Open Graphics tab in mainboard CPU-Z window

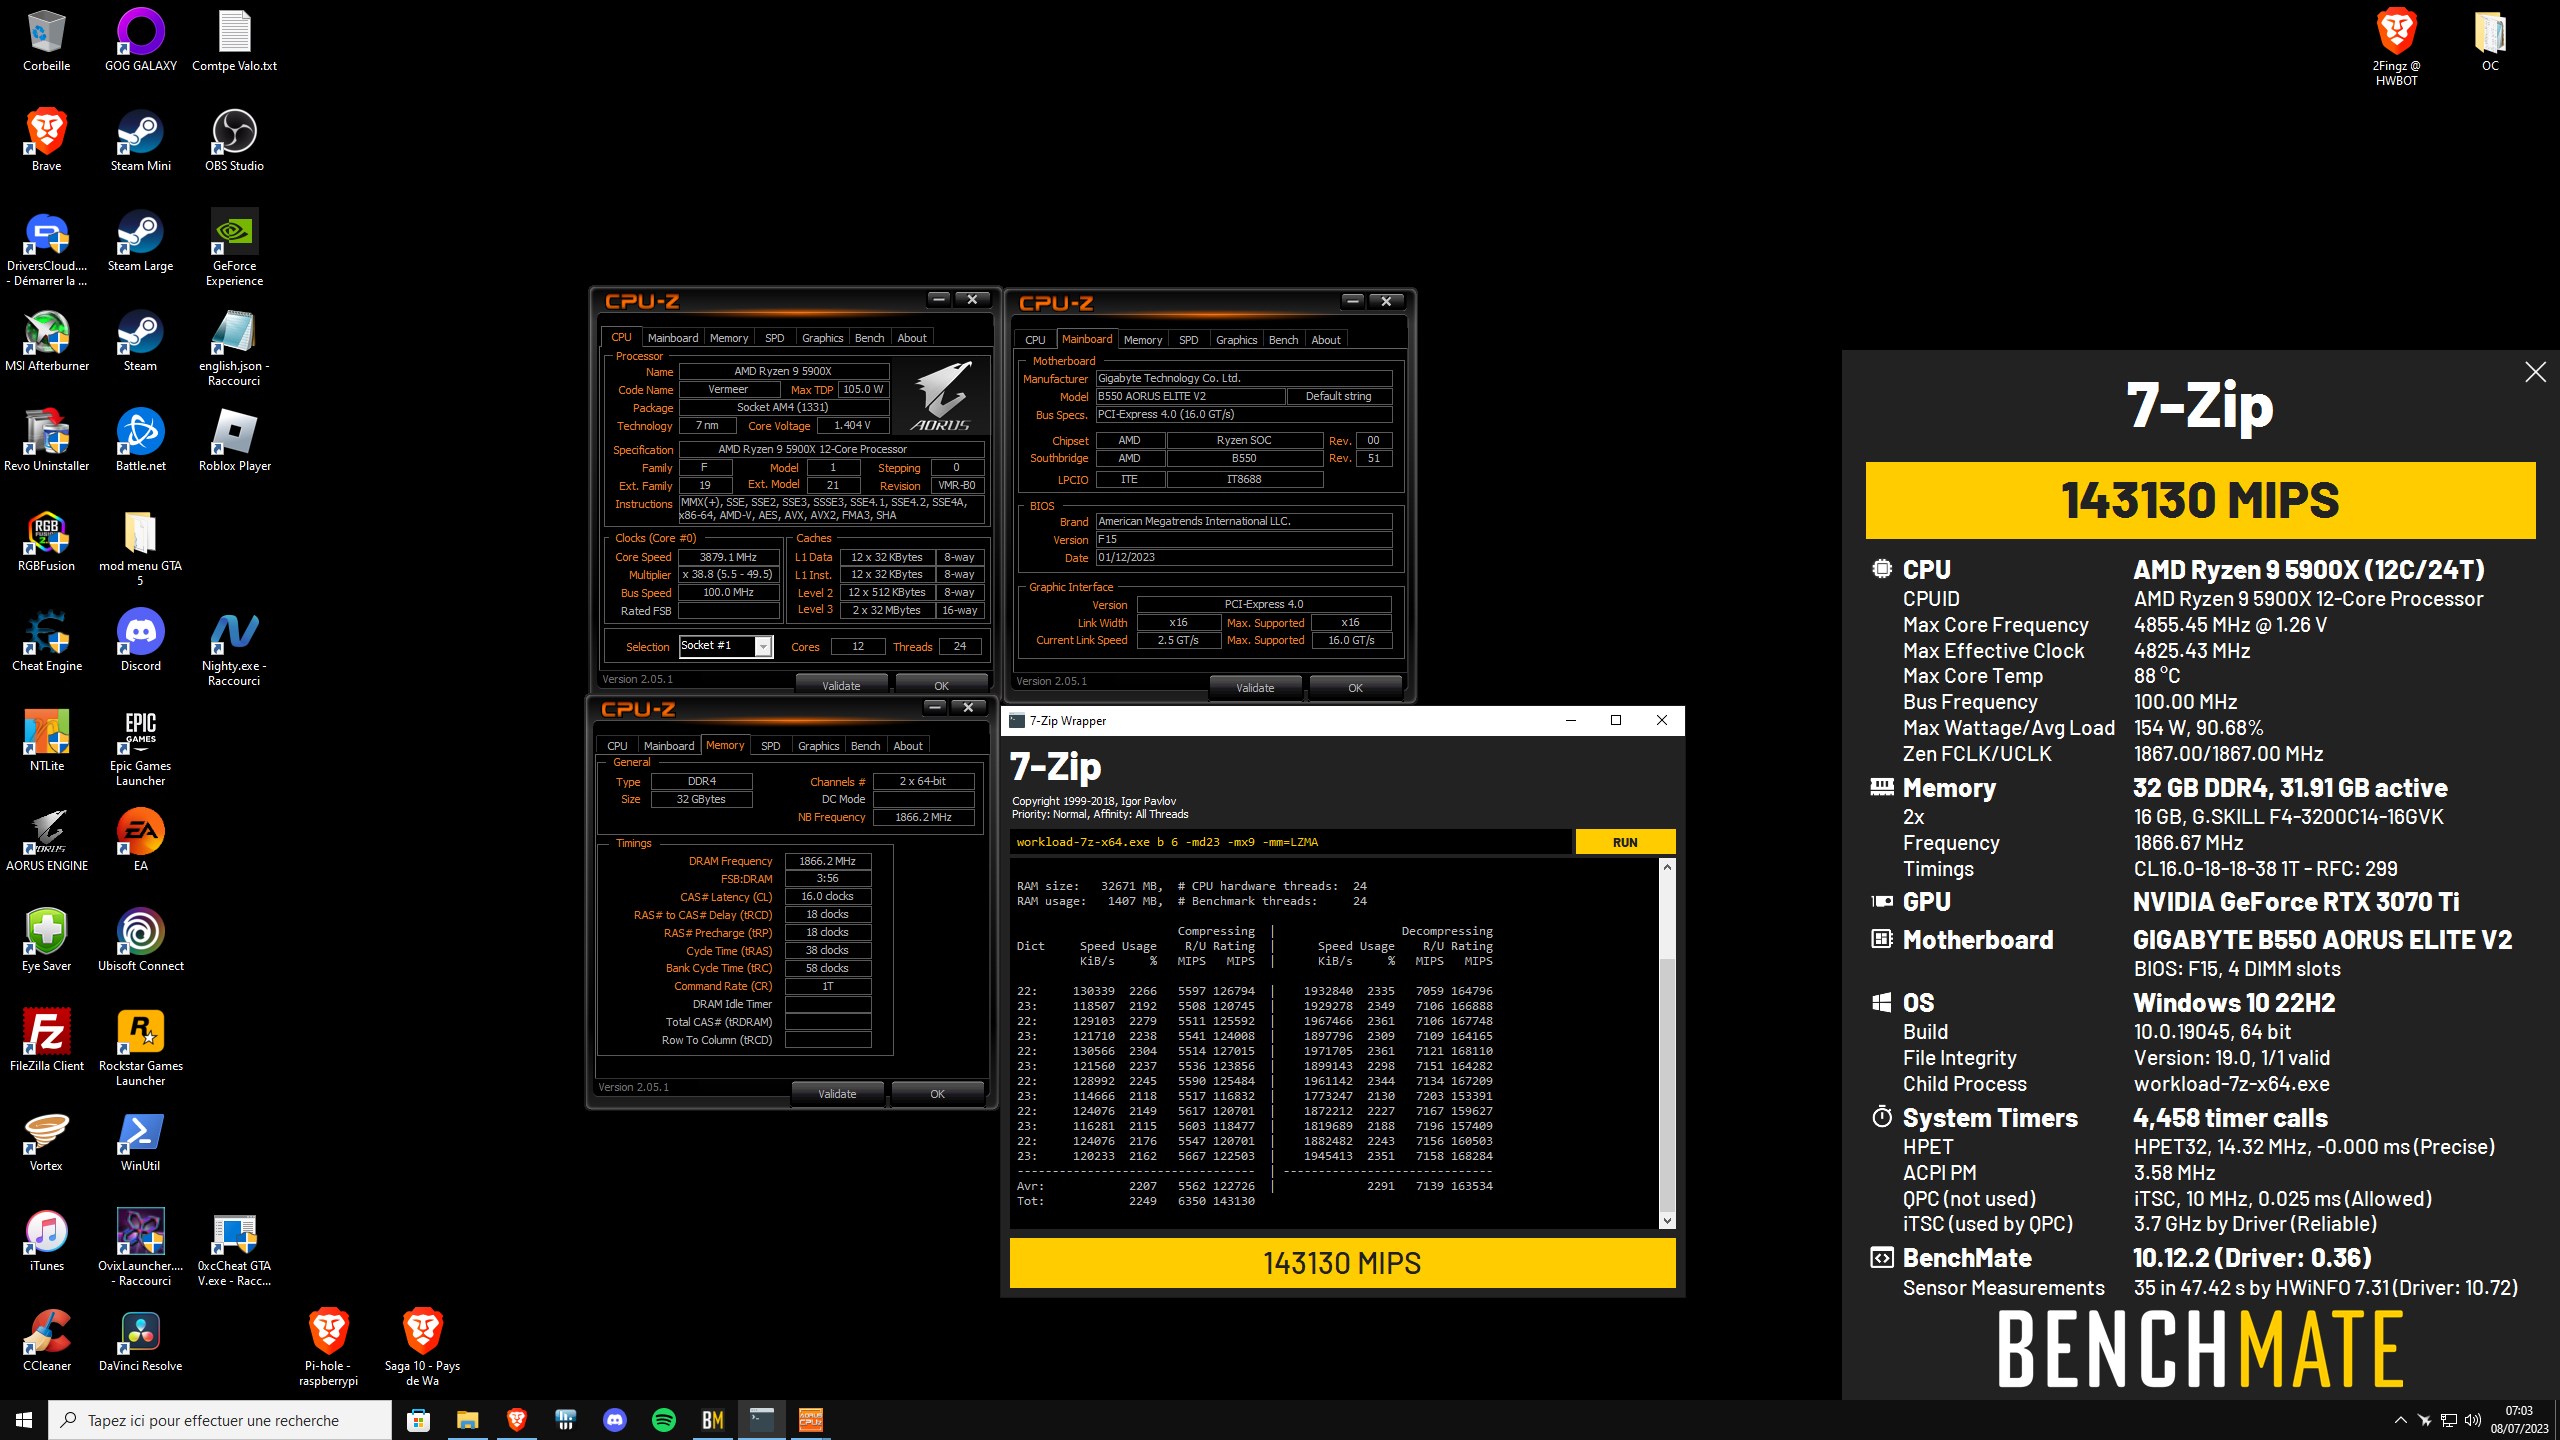tap(1236, 340)
